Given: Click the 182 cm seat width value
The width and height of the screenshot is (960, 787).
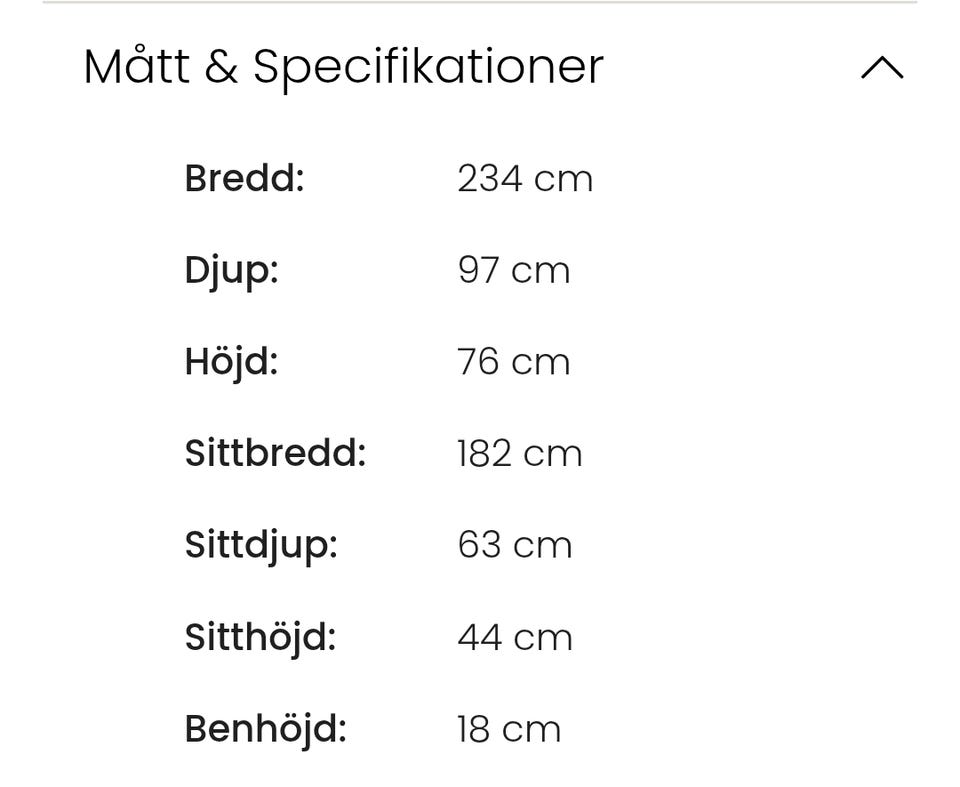Looking at the screenshot, I should coord(519,454).
